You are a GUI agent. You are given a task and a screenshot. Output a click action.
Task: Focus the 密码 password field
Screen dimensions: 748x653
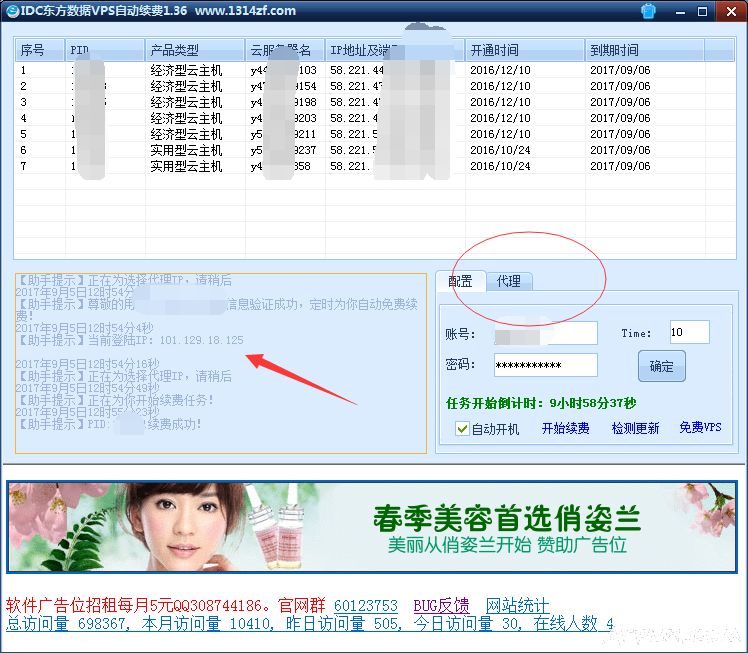coord(545,365)
